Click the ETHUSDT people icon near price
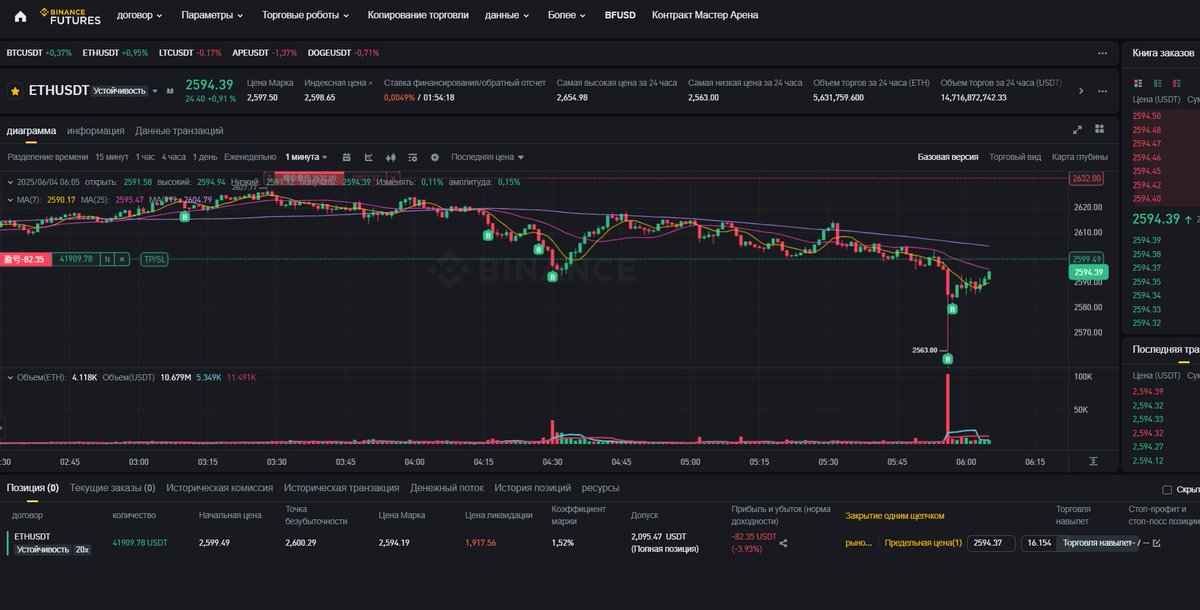 click(169, 91)
